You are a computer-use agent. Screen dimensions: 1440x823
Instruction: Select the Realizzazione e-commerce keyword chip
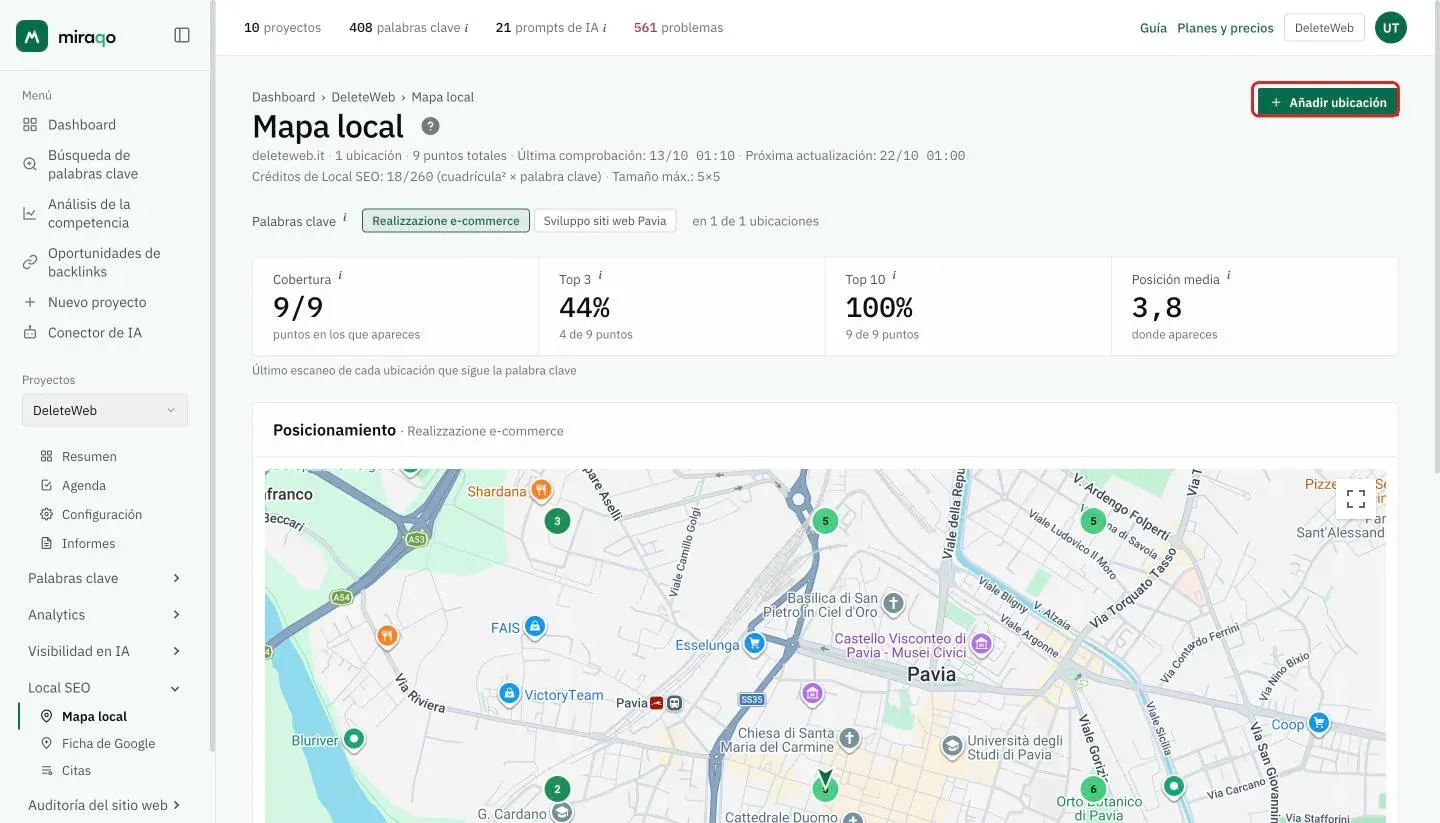point(446,221)
